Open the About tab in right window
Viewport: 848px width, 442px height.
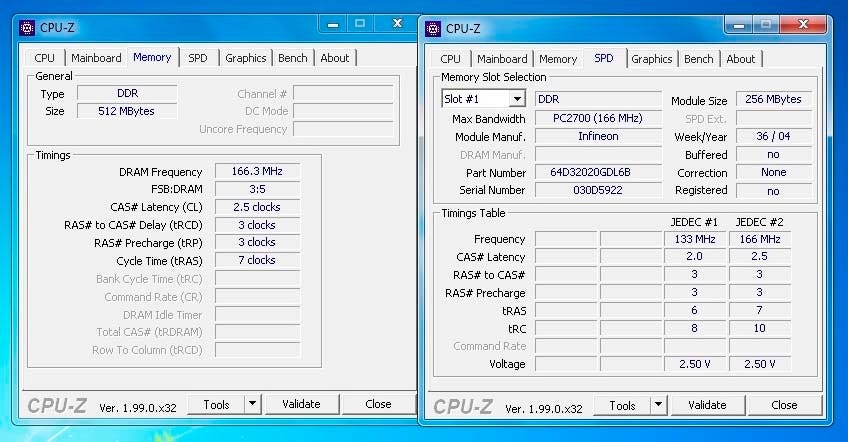pyautogui.click(x=740, y=59)
